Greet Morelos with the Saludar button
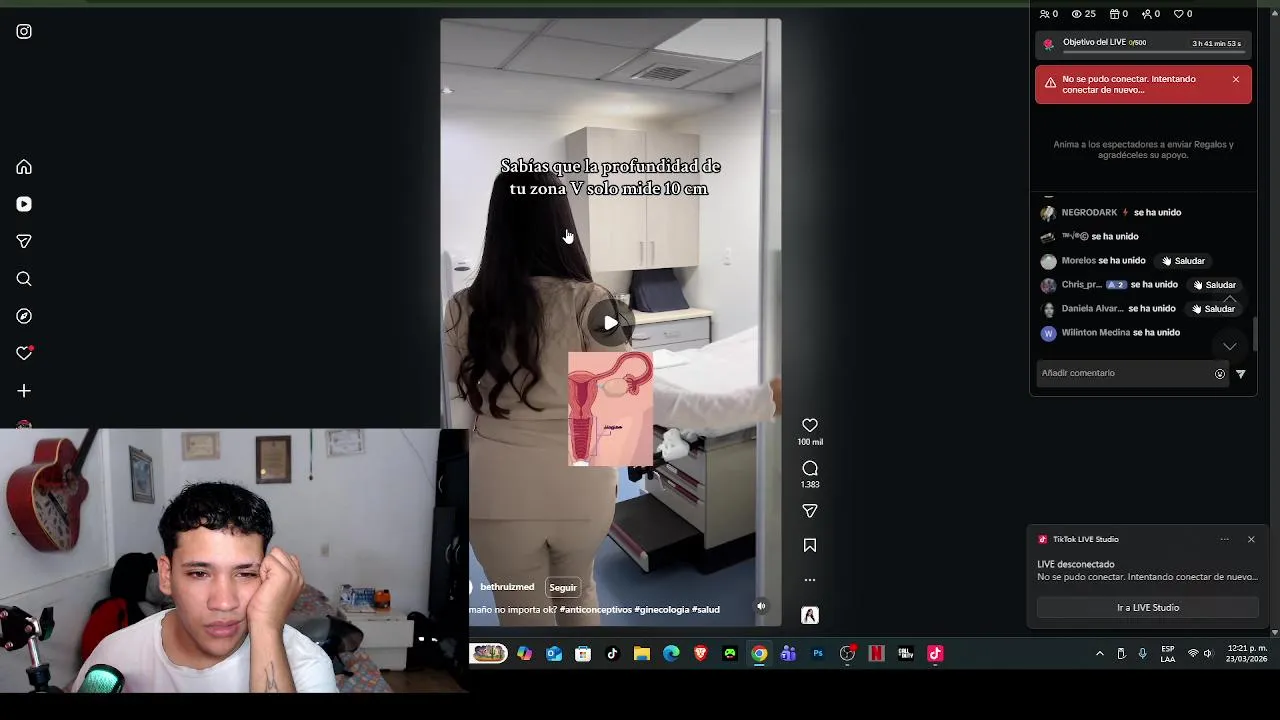The image size is (1280, 720). point(1183,261)
